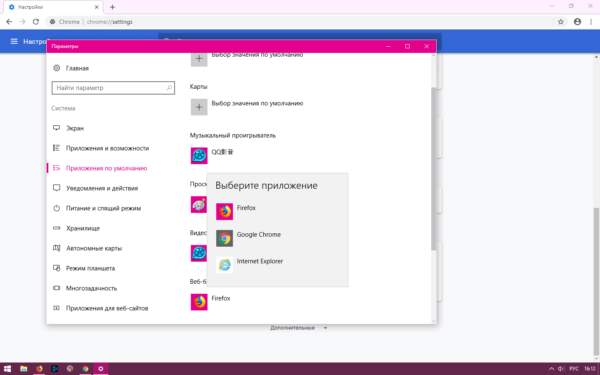The height and width of the screenshot is (375, 600).
Task: Click the Параметры window vertical scrollbar thumb
Action: pos(434,168)
